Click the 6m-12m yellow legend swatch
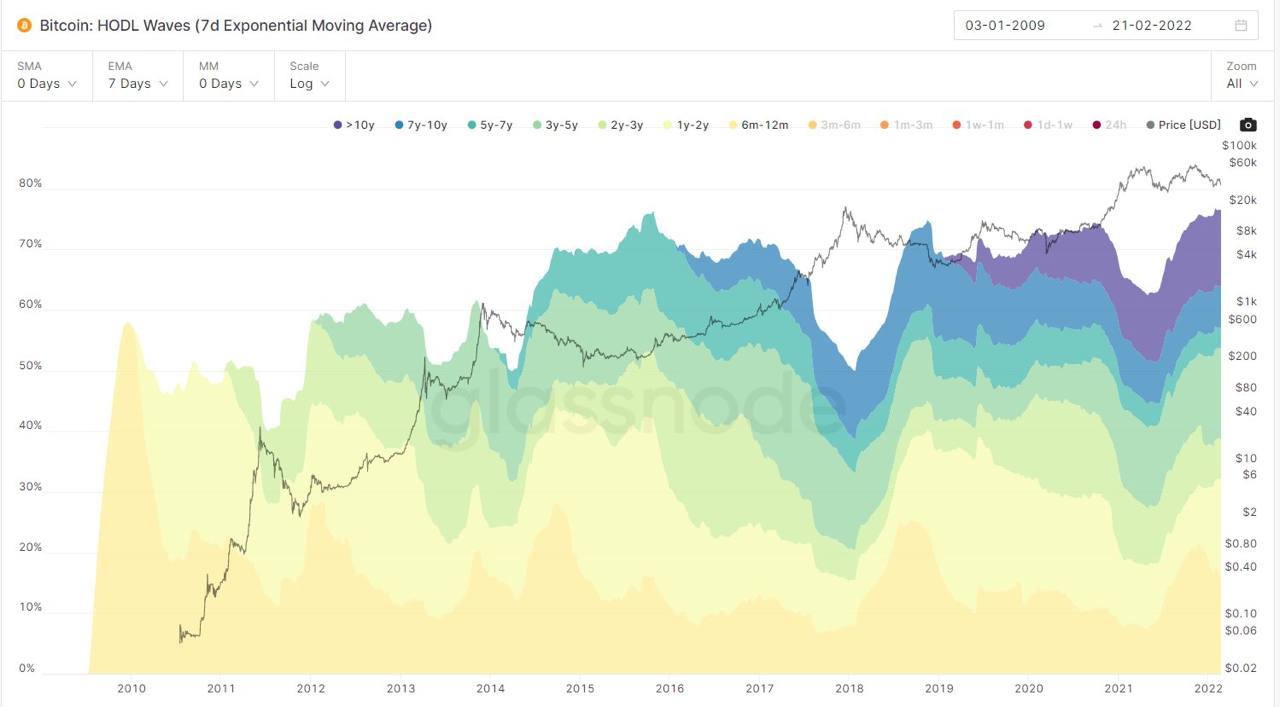1280x707 pixels. 732,125
